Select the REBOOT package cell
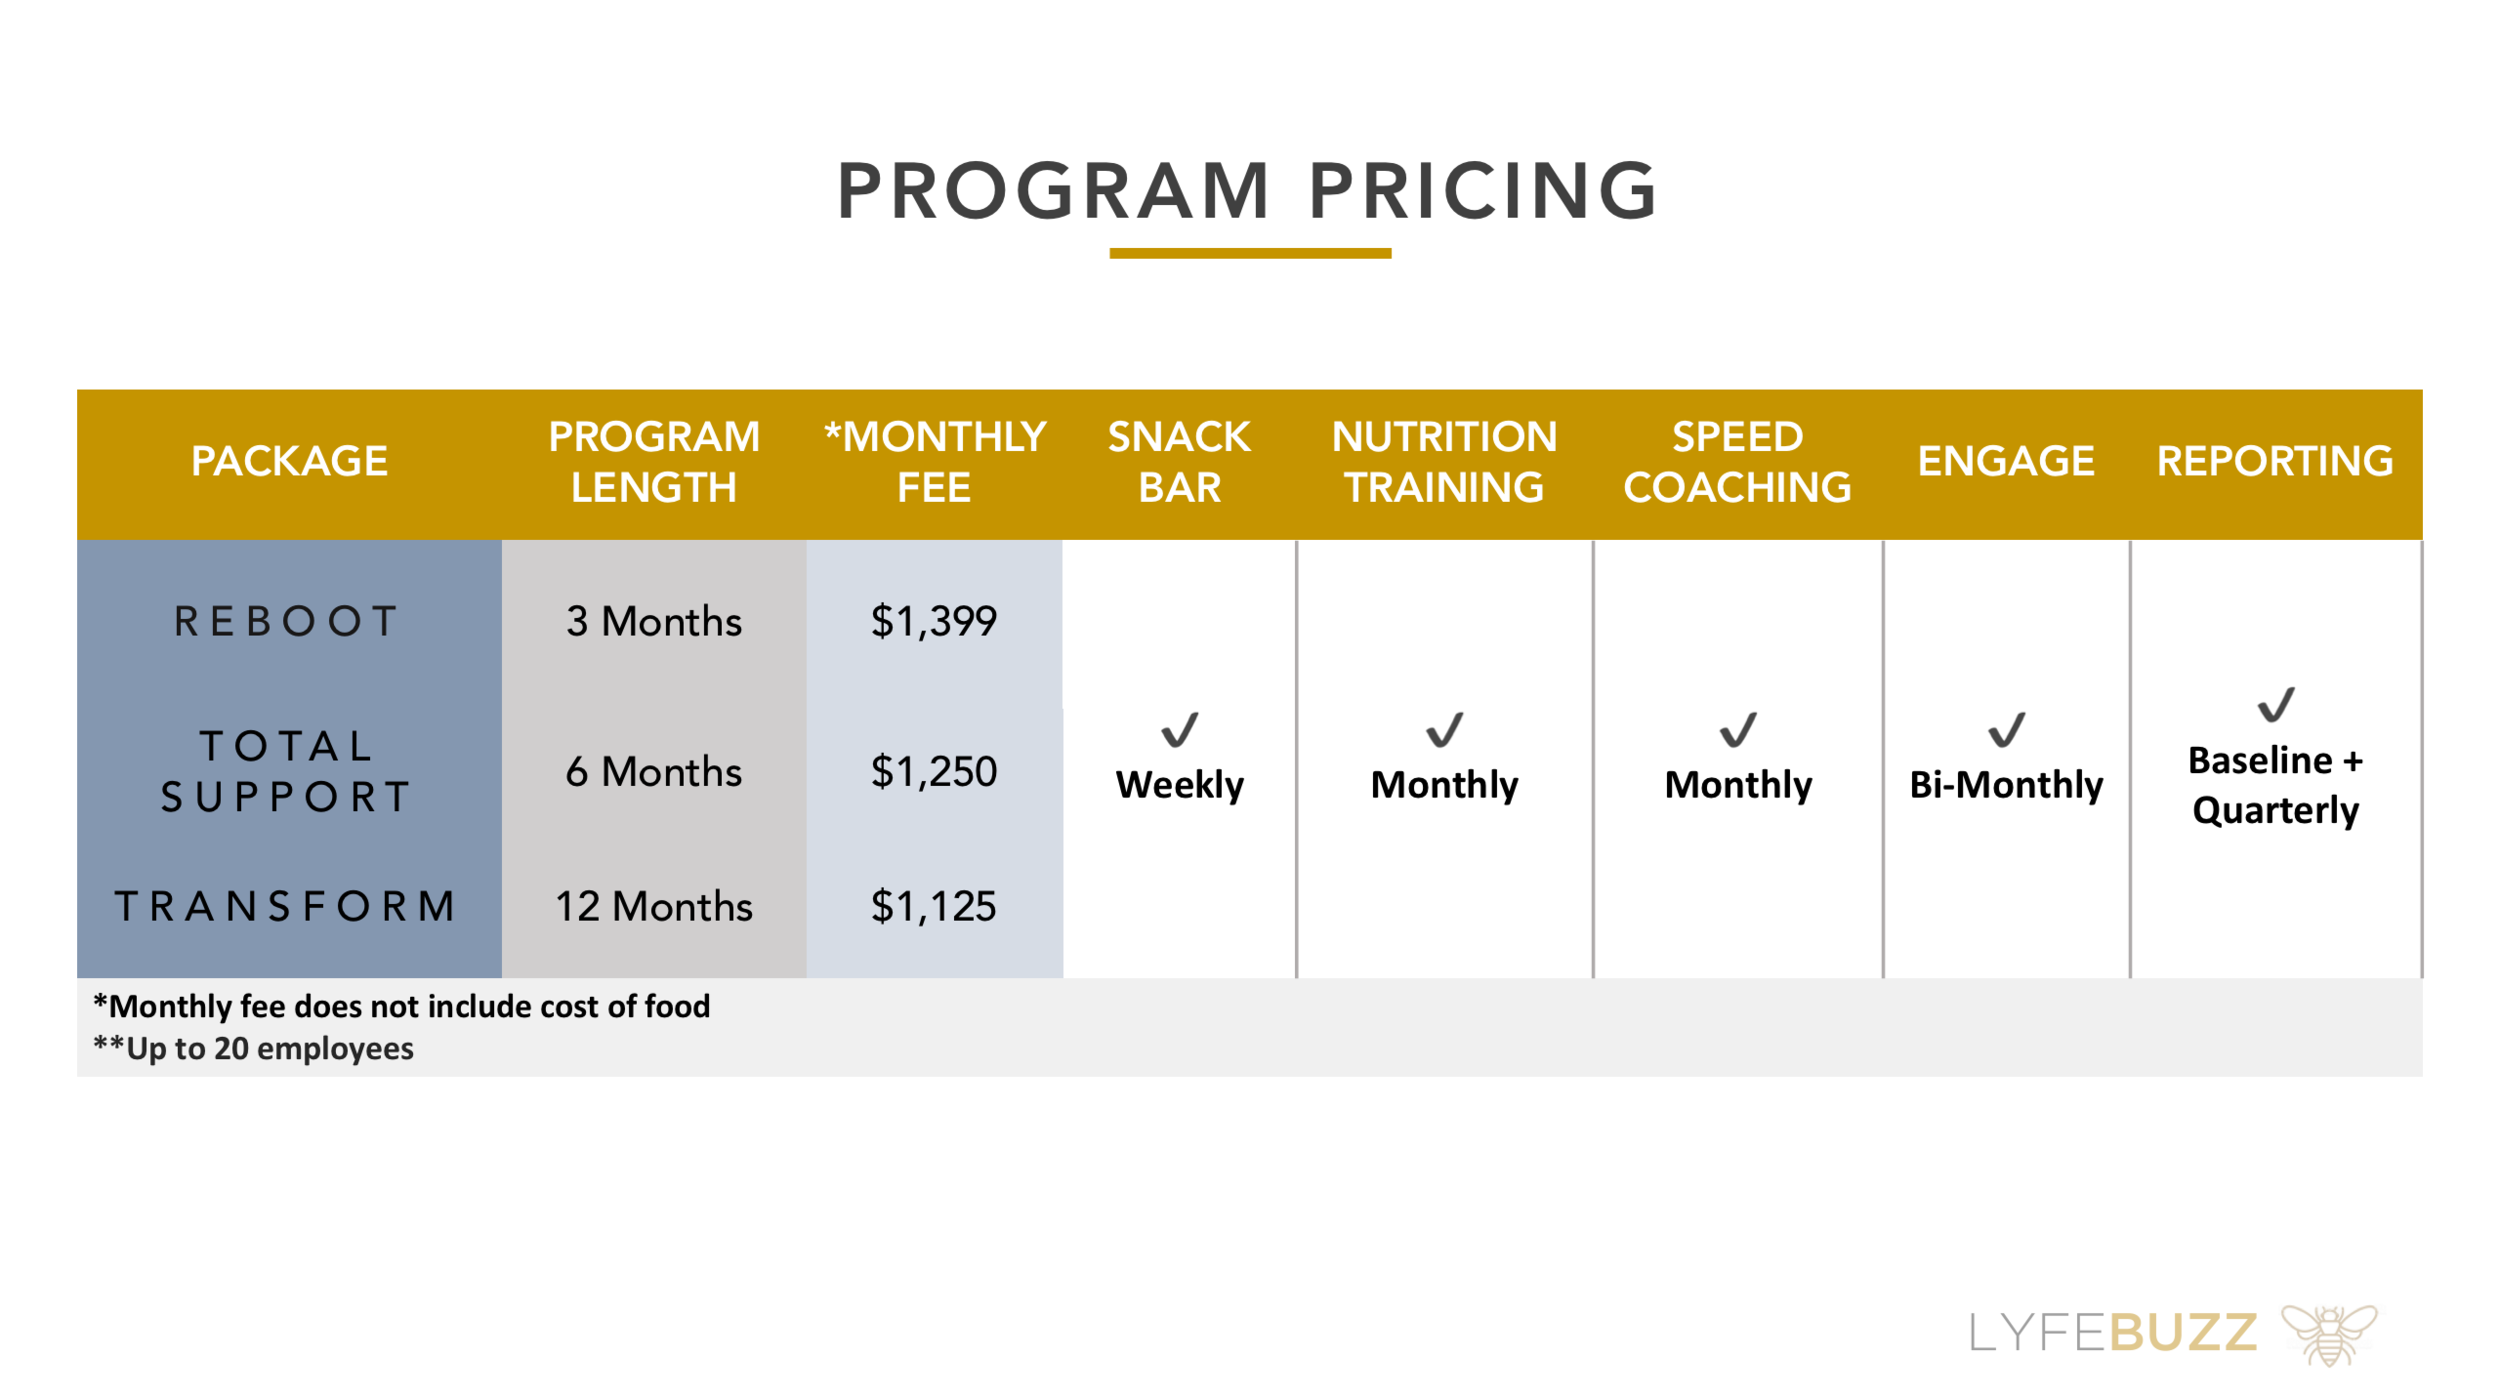The height and width of the screenshot is (1398, 2500). coord(288,622)
